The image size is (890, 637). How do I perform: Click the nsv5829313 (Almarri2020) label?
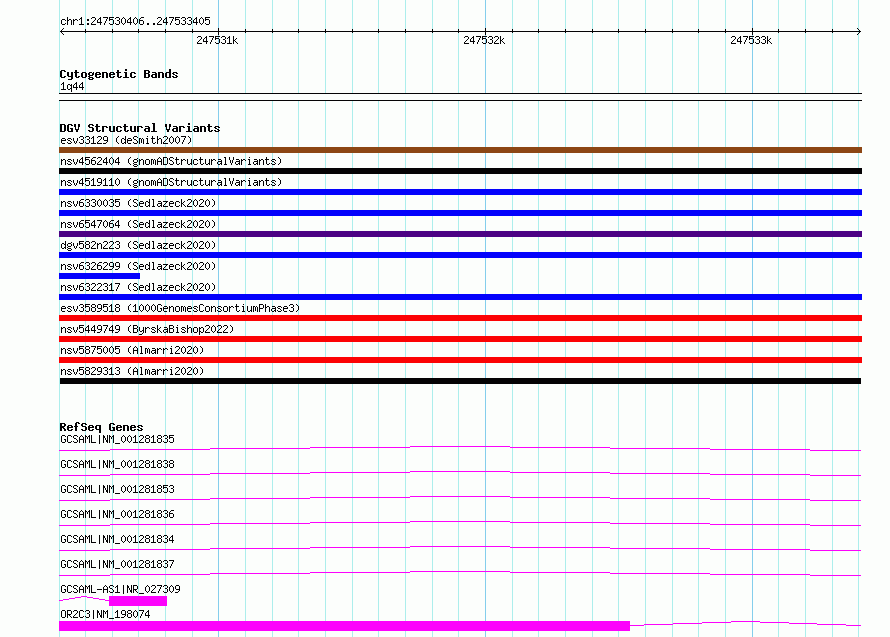[x=132, y=371]
